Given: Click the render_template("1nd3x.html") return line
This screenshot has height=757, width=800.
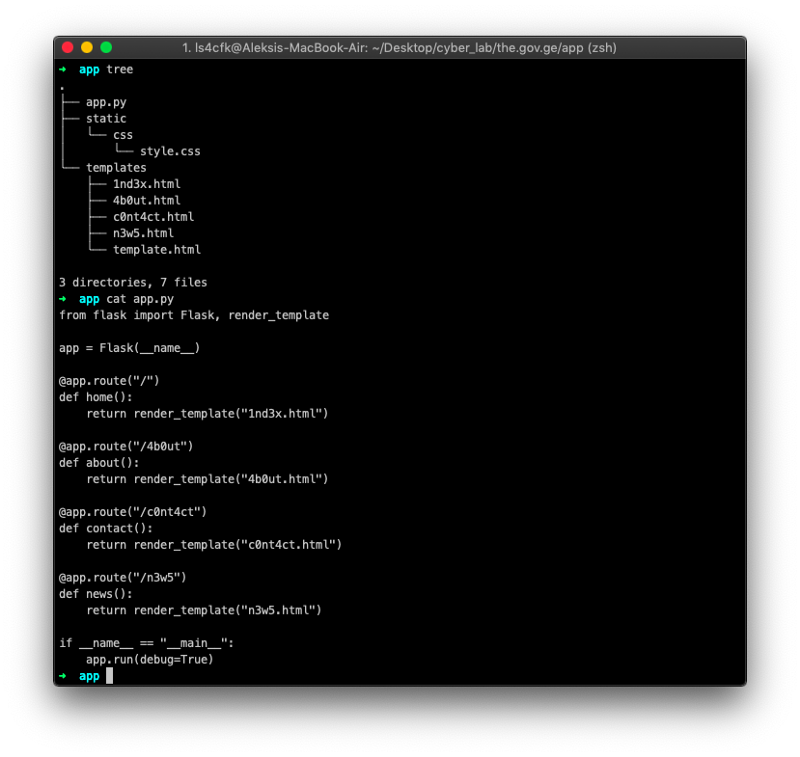Looking at the screenshot, I should 207,414.
